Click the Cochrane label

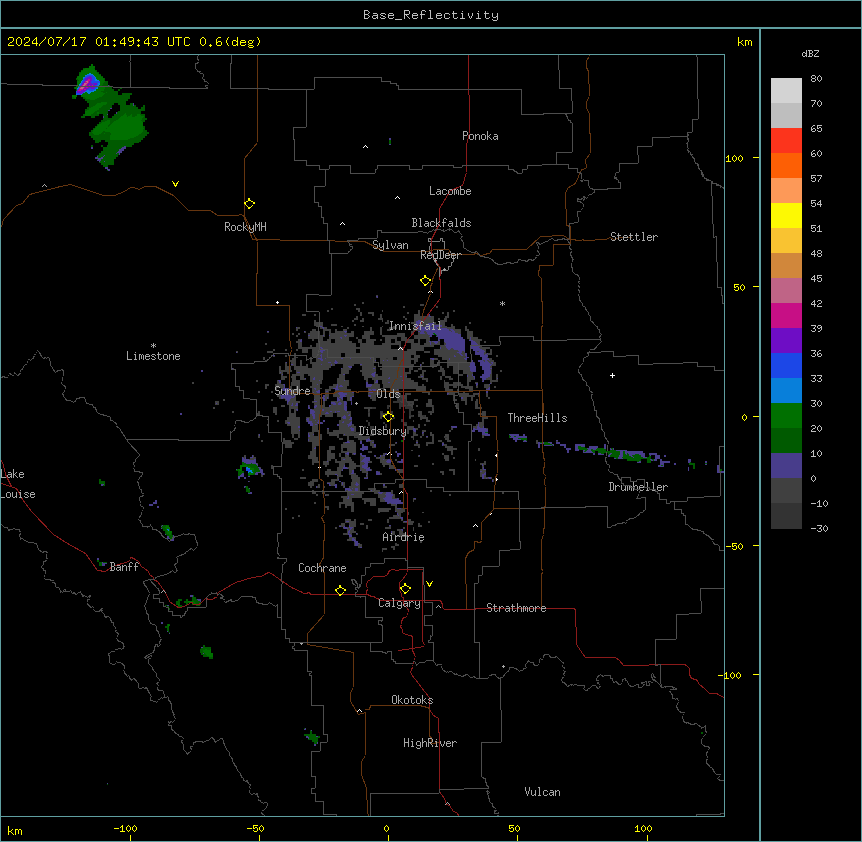pyautogui.click(x=322, y=568)
